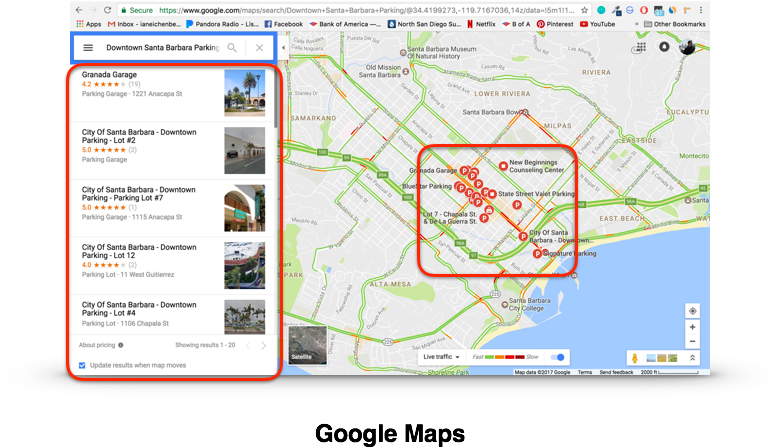The width and height of the screenshot is (778, 448).
Task: Toggle Update results when map moves checkbox
Action: point(82,366)
